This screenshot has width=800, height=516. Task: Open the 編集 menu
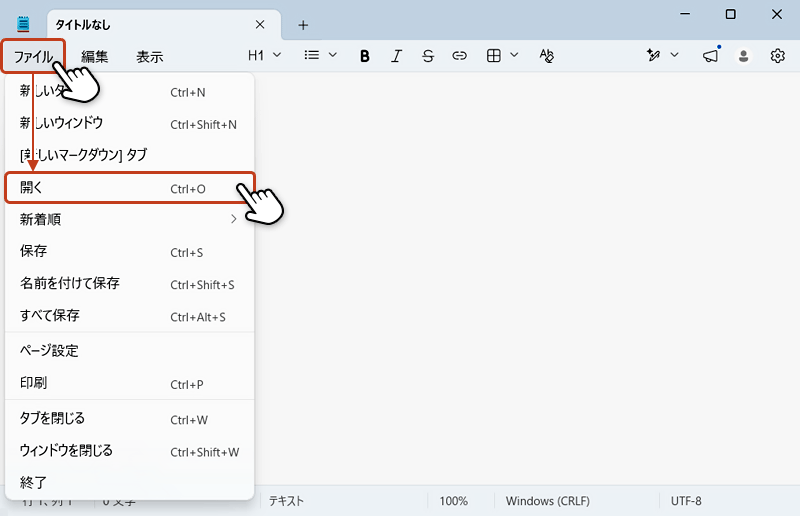94,56
